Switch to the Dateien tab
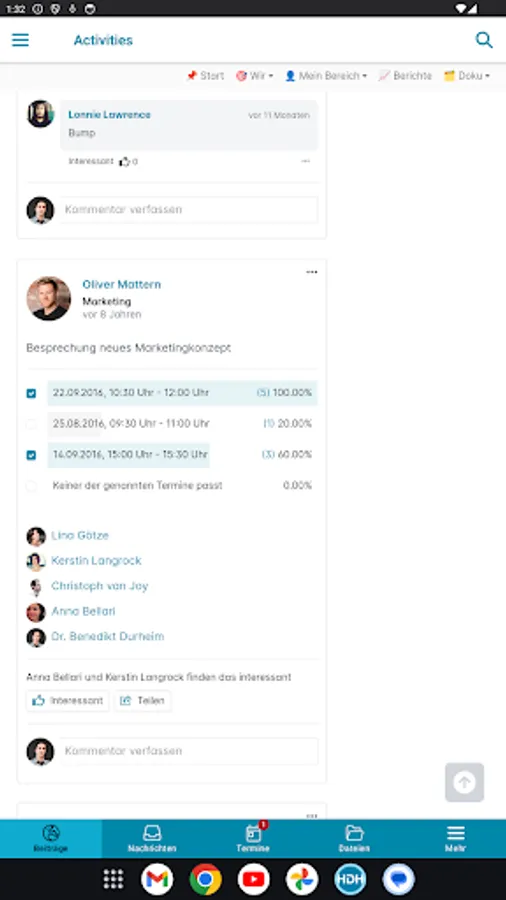 [x=354, y=839]
